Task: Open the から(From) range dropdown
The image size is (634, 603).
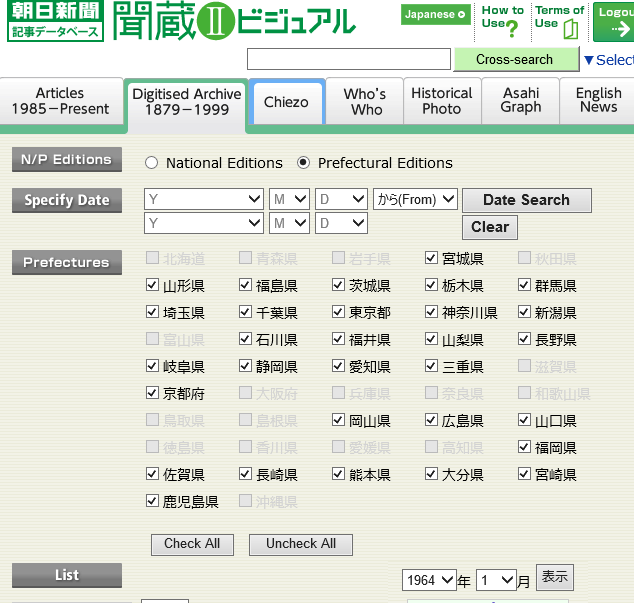Action: click(415, 199)
